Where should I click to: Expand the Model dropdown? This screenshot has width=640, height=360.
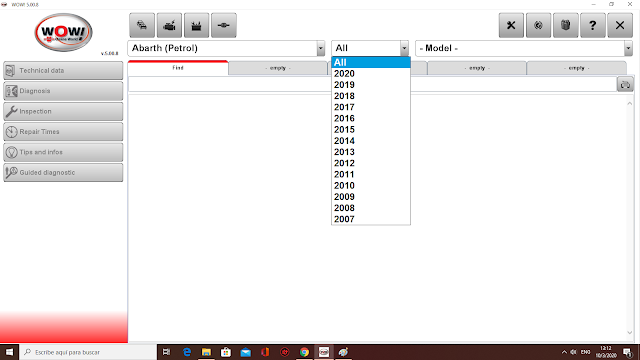pos(628,48)
